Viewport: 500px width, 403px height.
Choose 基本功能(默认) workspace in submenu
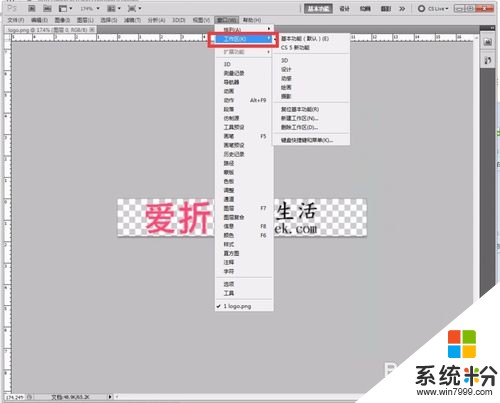[311, 39]
